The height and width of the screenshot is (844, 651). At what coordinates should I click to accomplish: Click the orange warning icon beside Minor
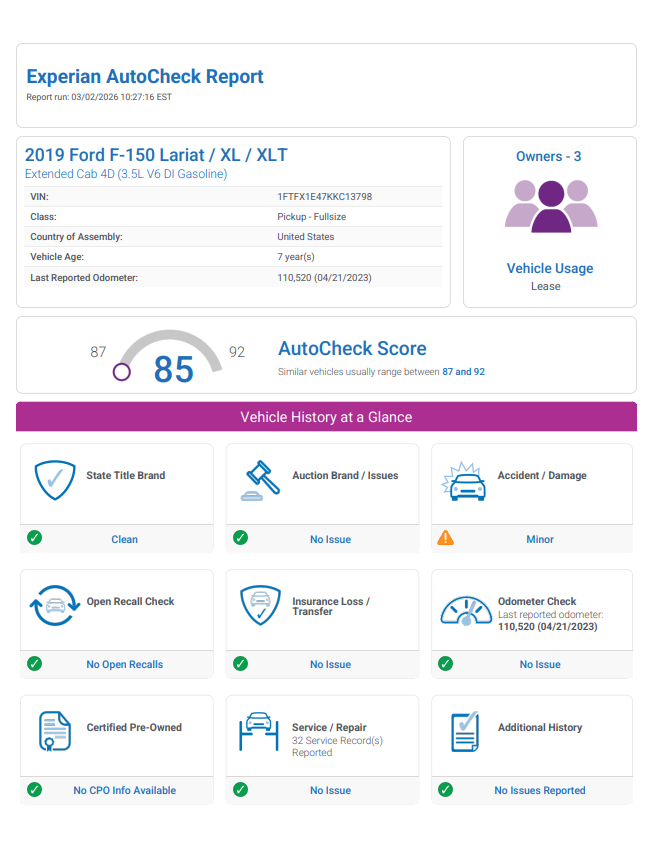tap(446, 538)
